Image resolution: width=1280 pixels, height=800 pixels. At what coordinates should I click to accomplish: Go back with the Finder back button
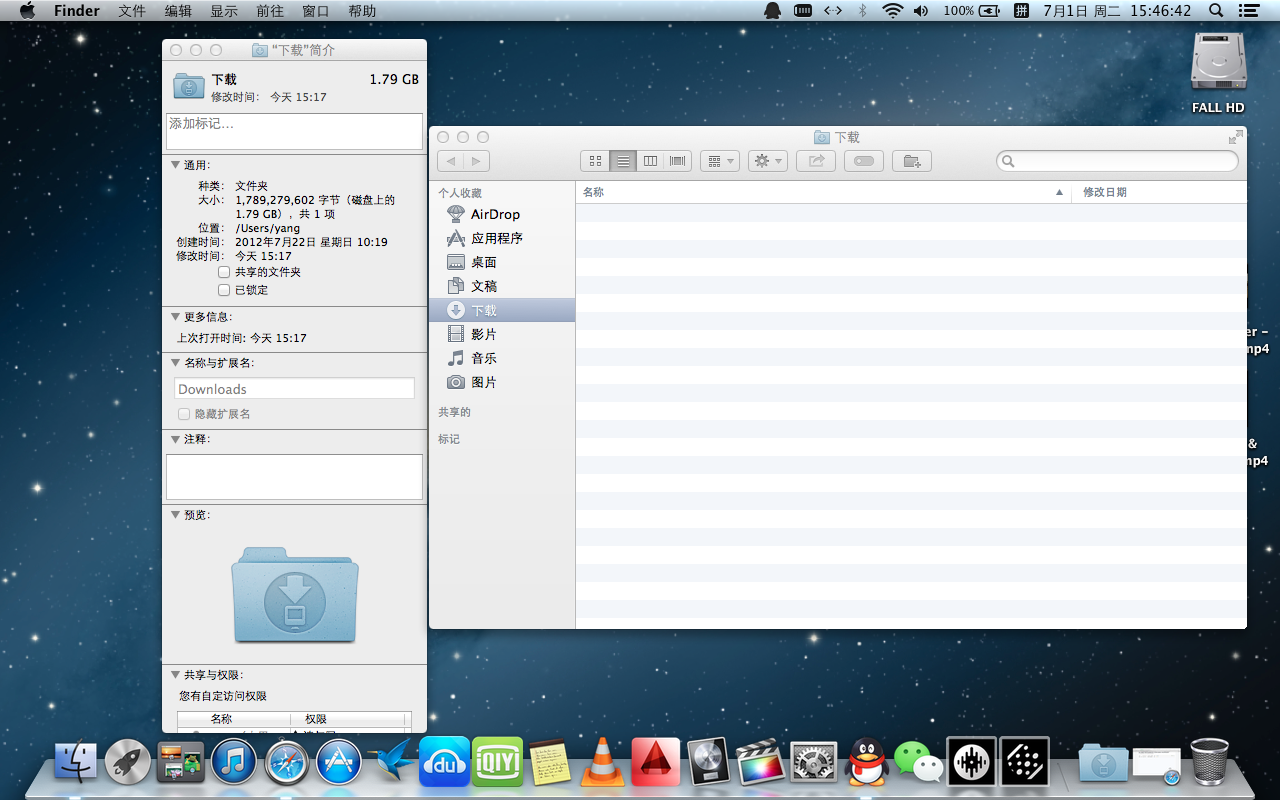pos(451,161)
